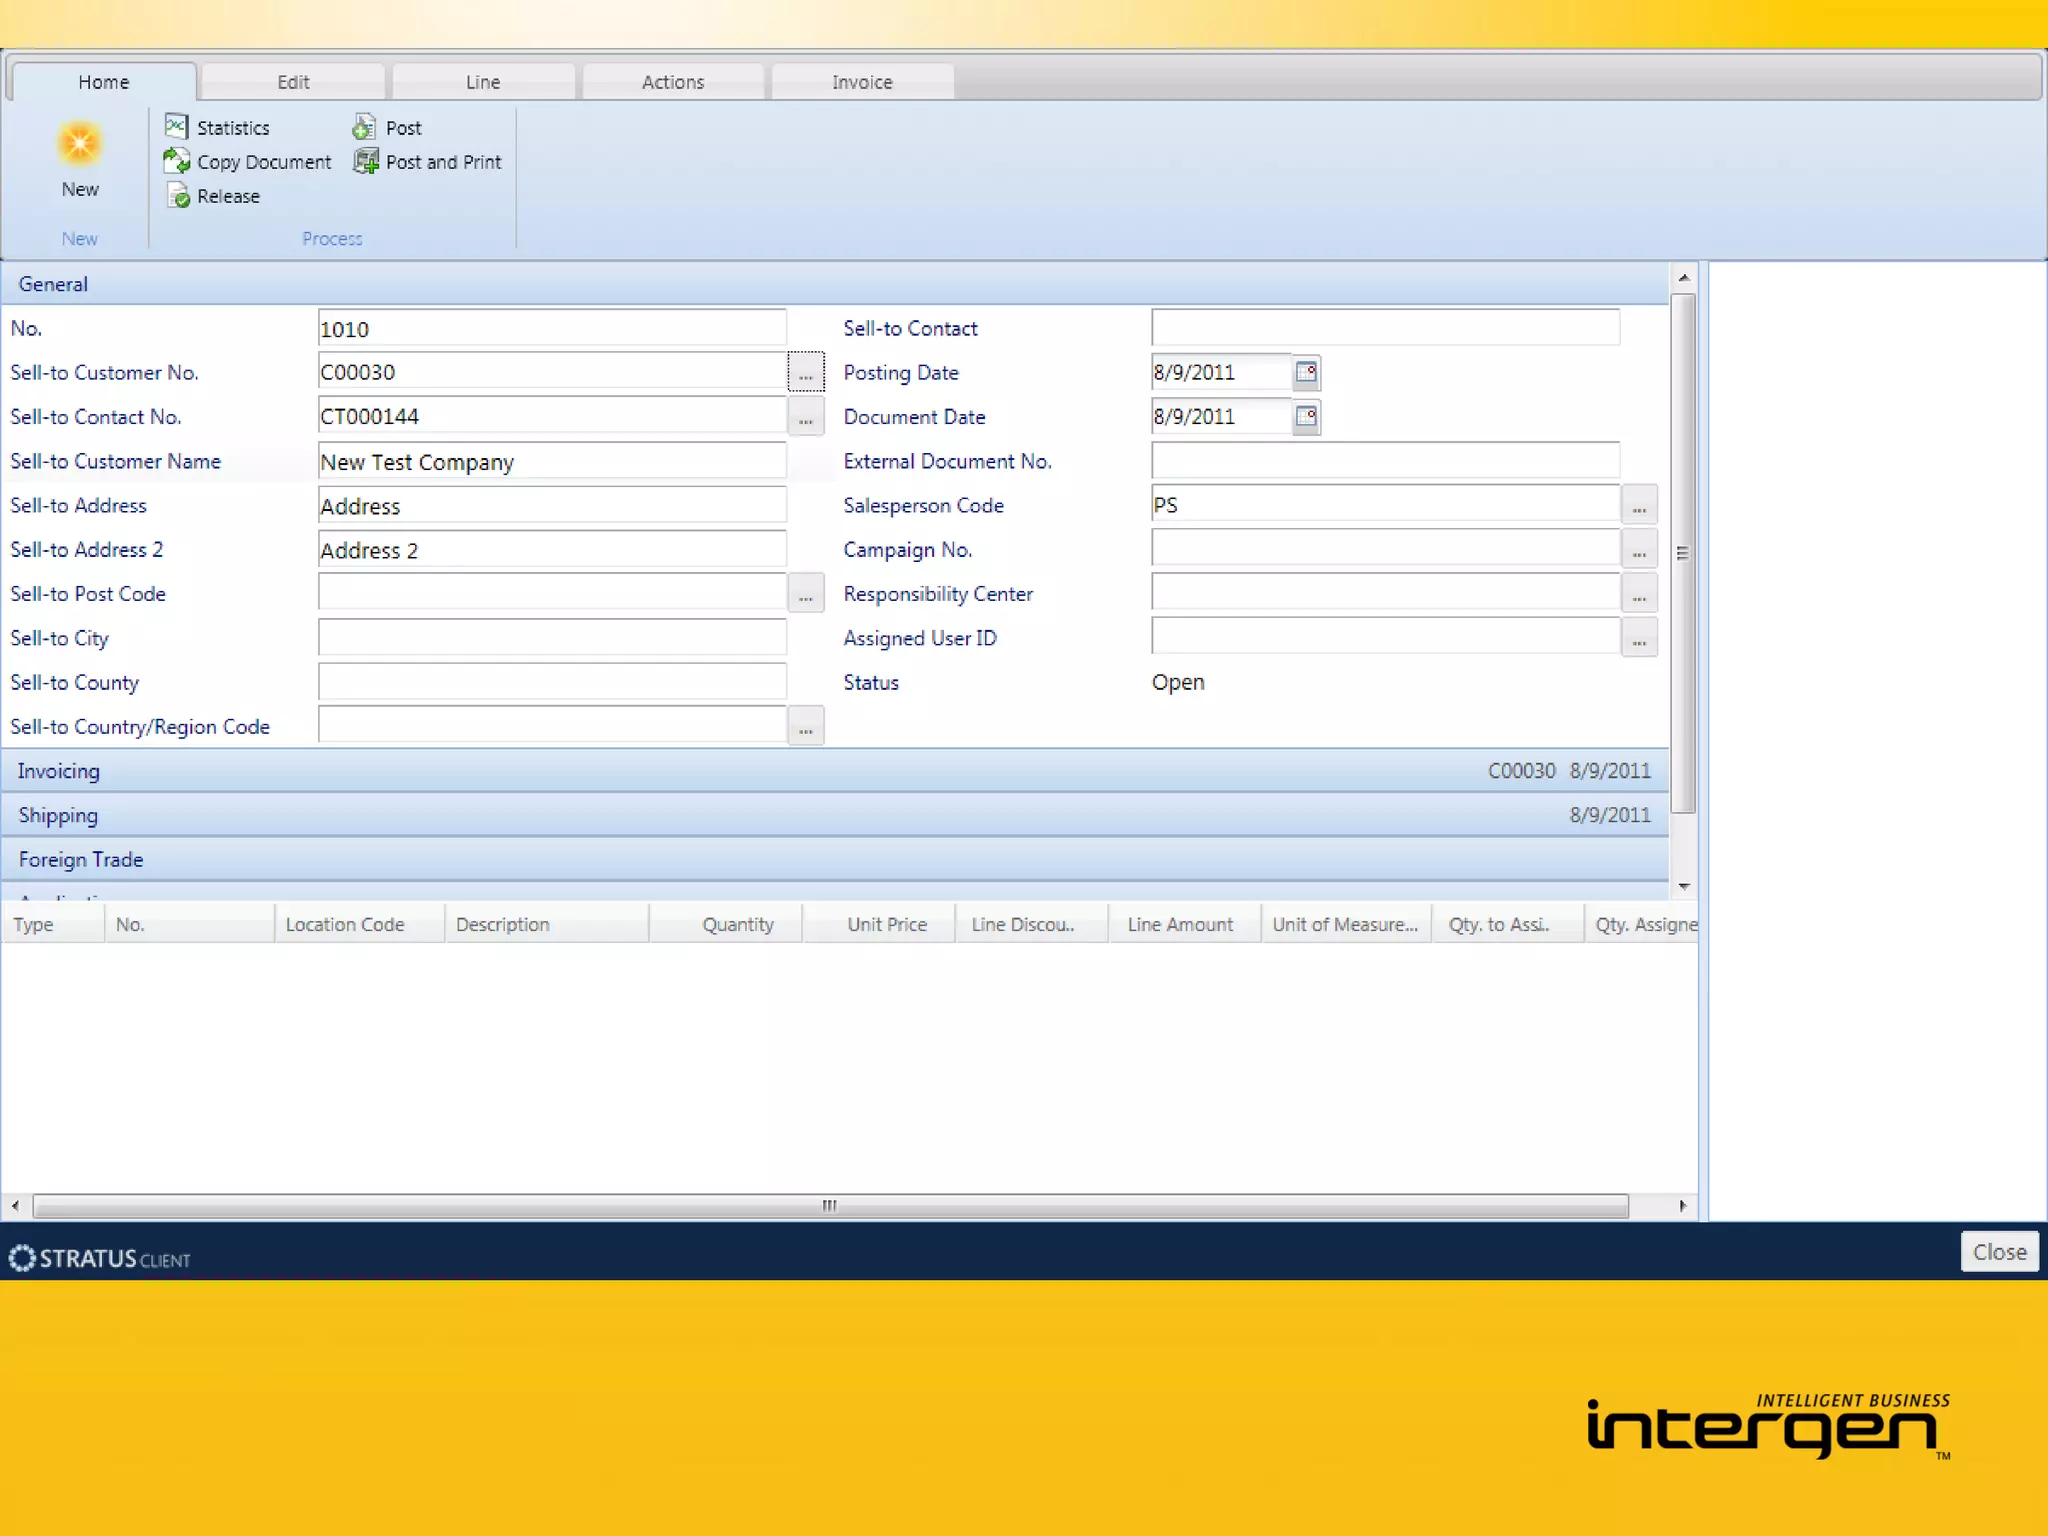Click the horizontal scrollbar thumb

[x=830, y=1206]
